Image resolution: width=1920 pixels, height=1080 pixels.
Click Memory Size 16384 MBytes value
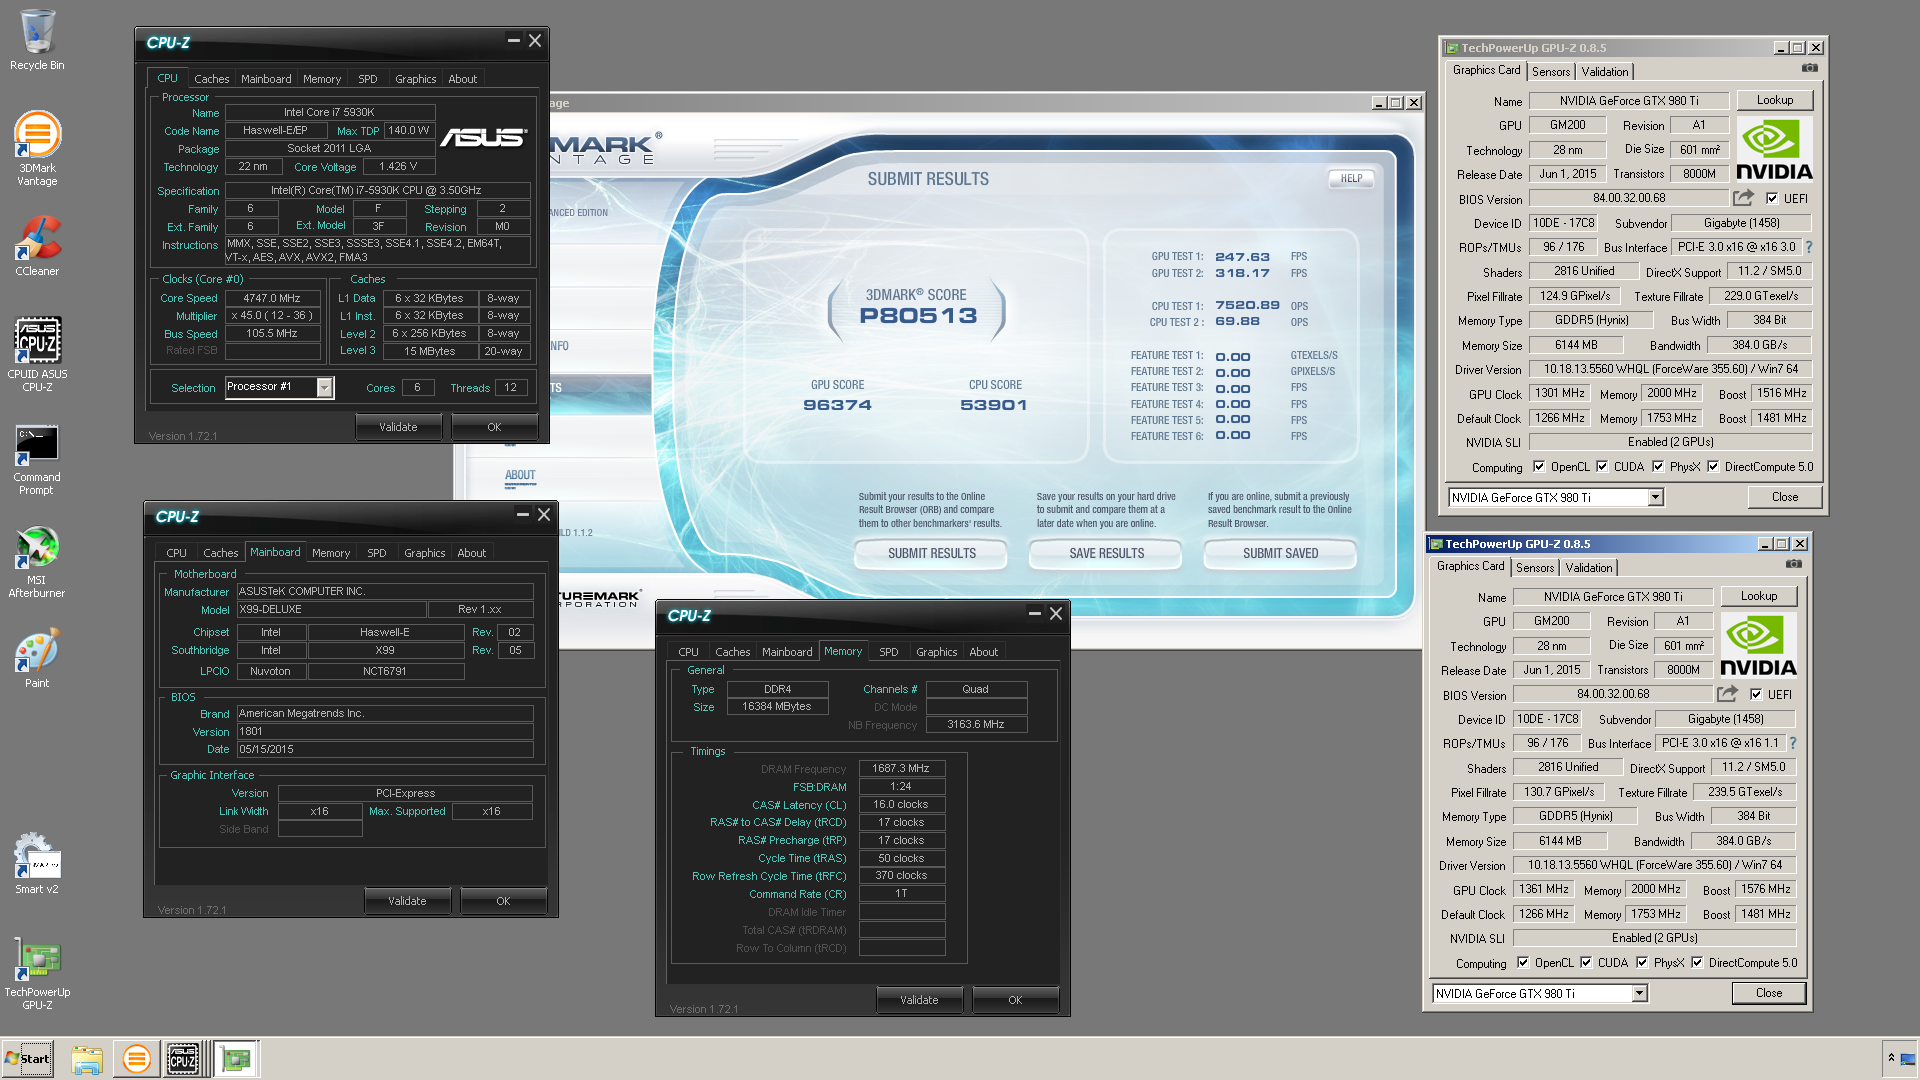pos(777,706)
